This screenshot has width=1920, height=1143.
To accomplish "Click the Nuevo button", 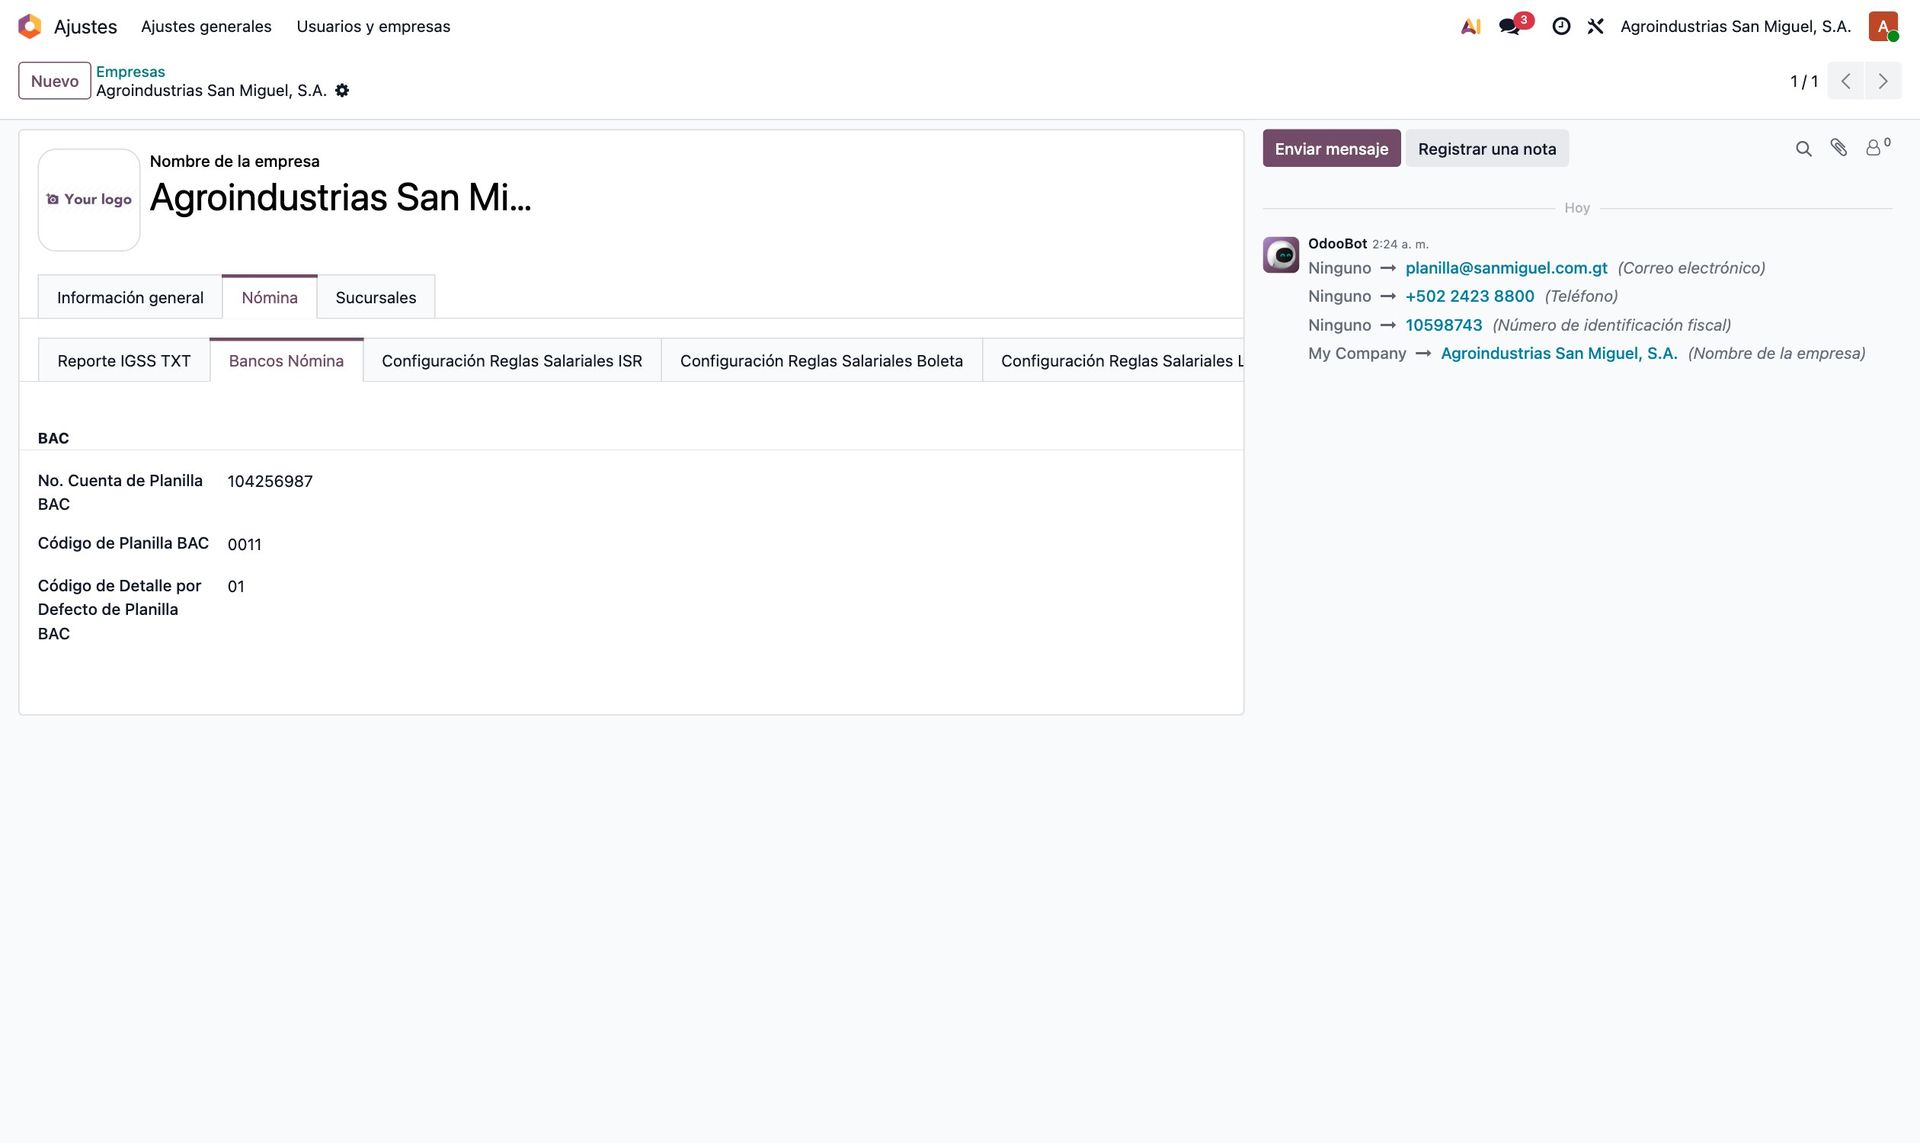I will (x=55, y=81).
